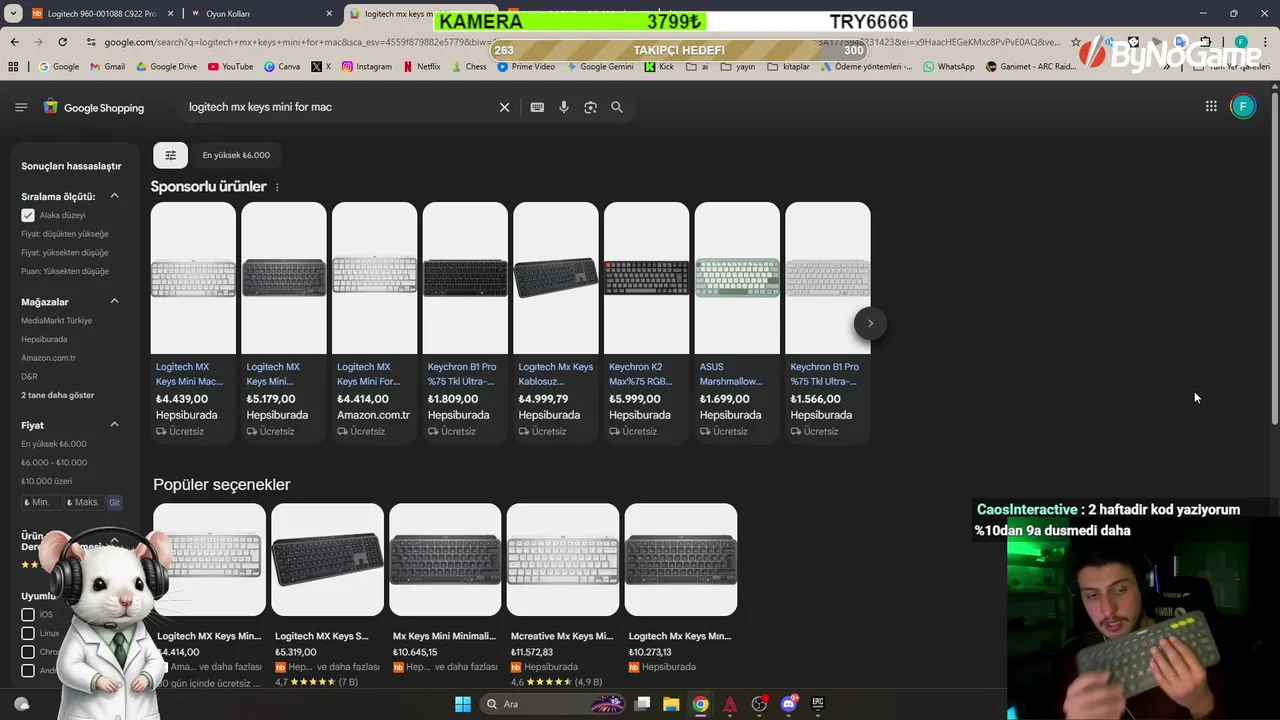Sort by Fiyat: düşükten yükseğe

coord(65,234)
